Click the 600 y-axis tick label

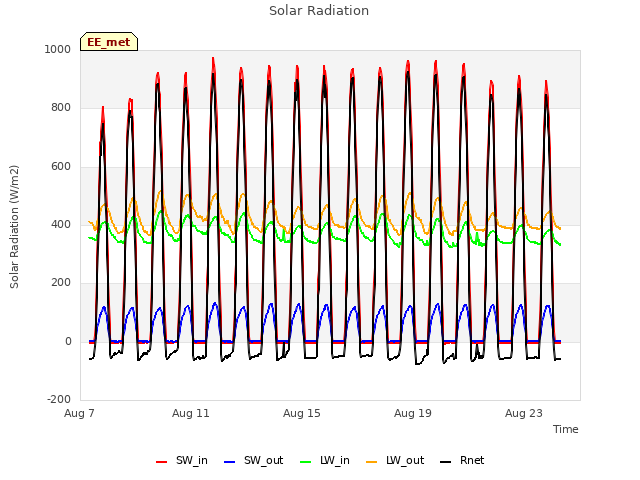[x=61, y=167]
